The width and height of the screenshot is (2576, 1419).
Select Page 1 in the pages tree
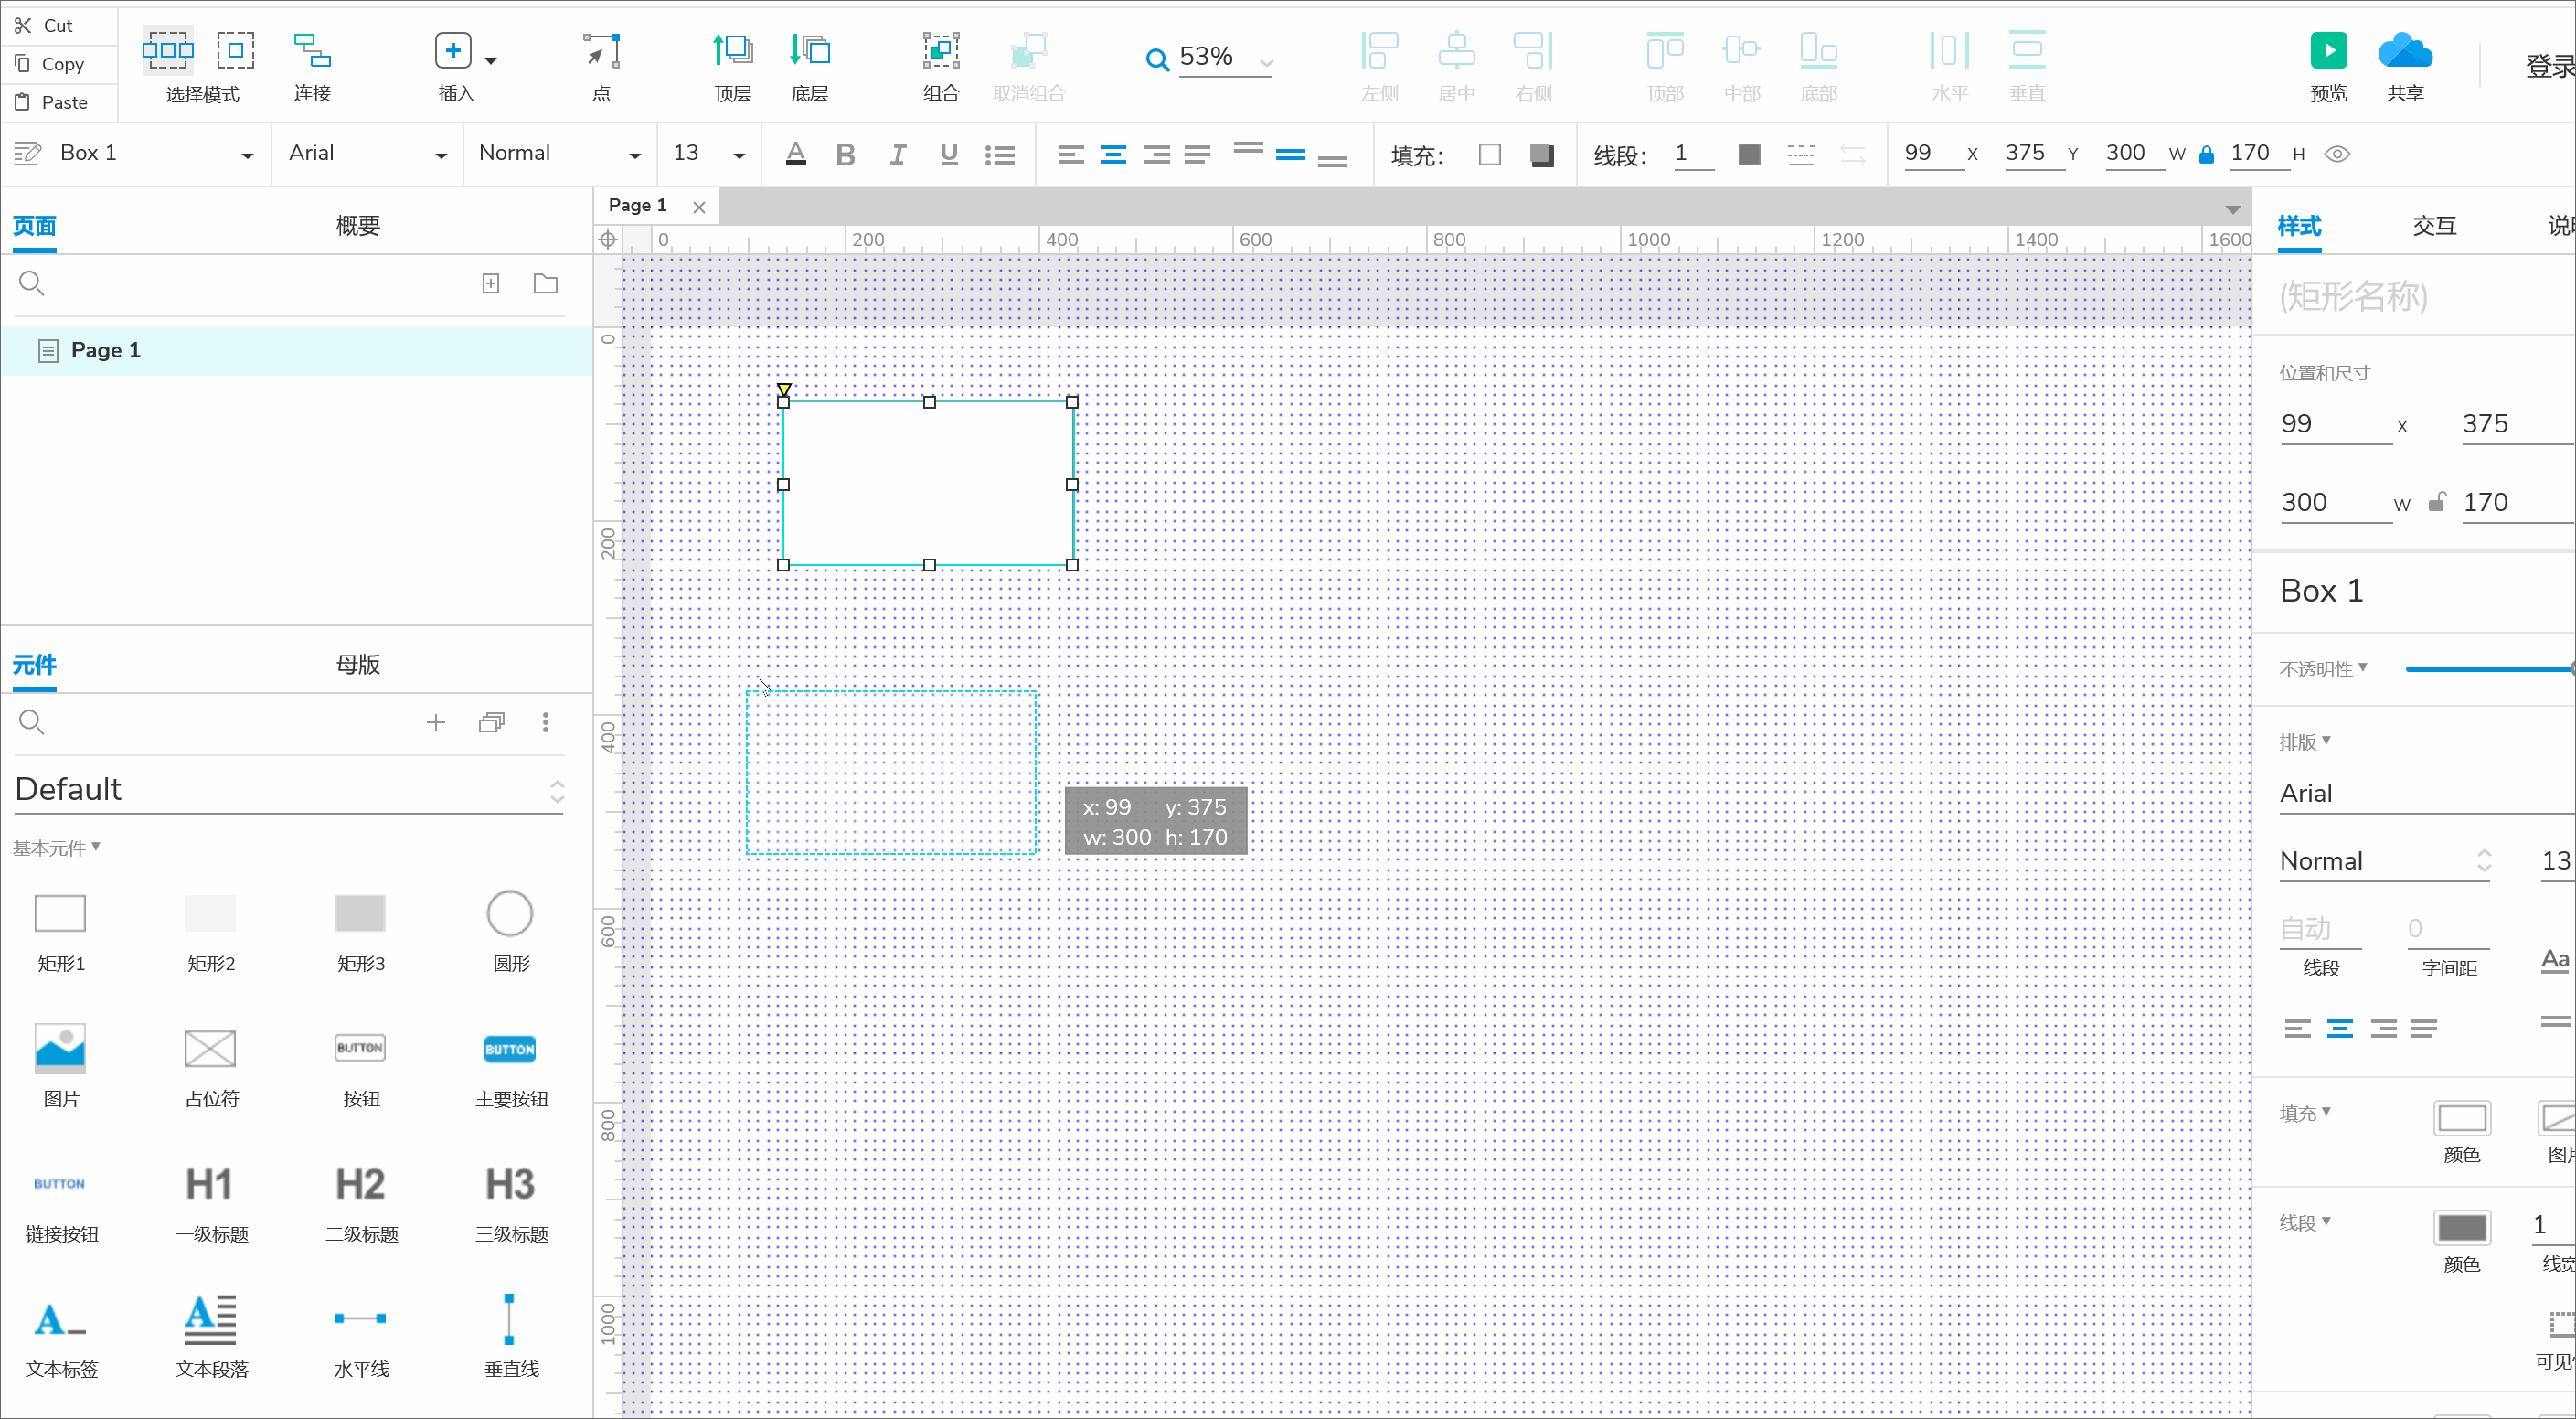pos(105,350)
